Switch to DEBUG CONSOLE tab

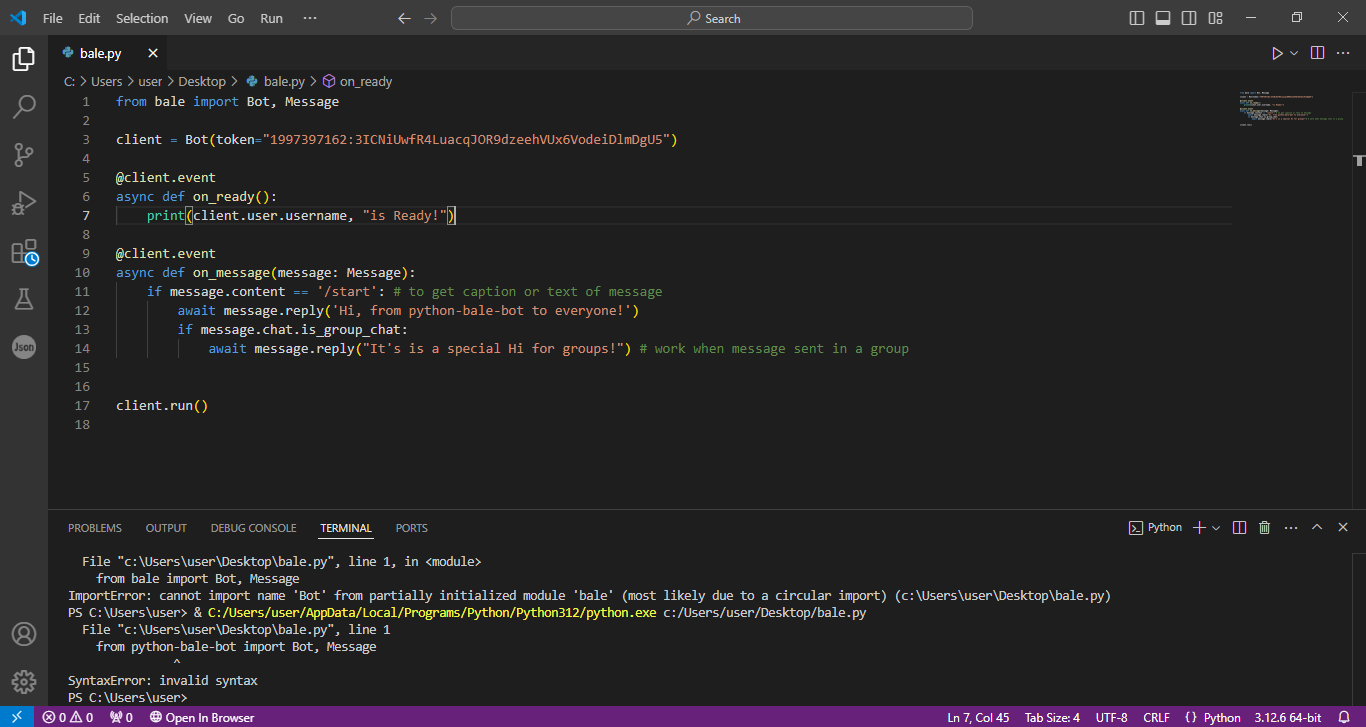[x=253, y=528]
